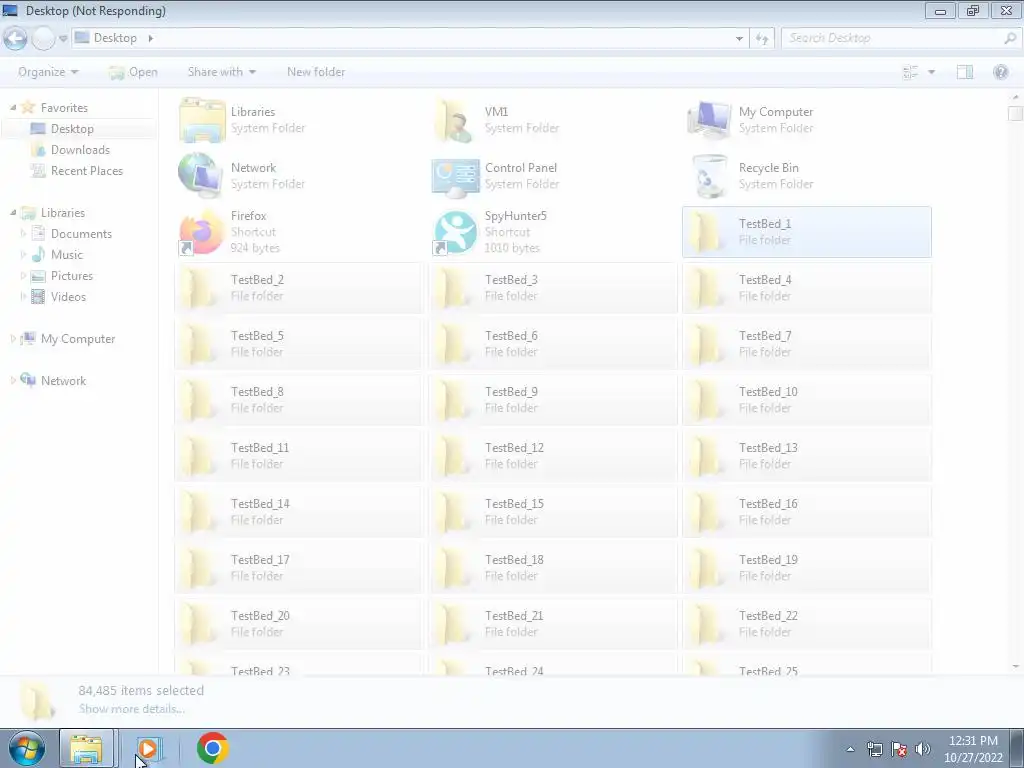This screenshot has width=1024, height=768.
Task: Expand the Network tree node
Action: (13, 380)
